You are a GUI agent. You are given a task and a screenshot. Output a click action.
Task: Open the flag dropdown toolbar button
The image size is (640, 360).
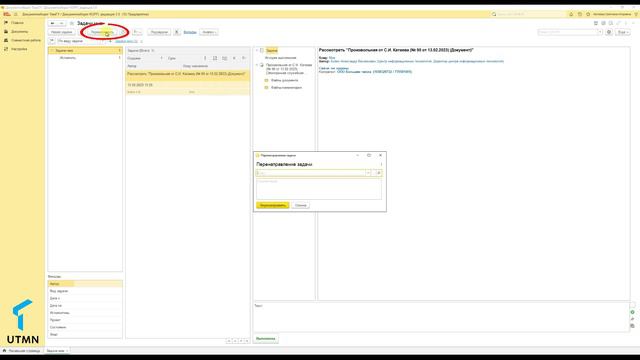(137, 32)
